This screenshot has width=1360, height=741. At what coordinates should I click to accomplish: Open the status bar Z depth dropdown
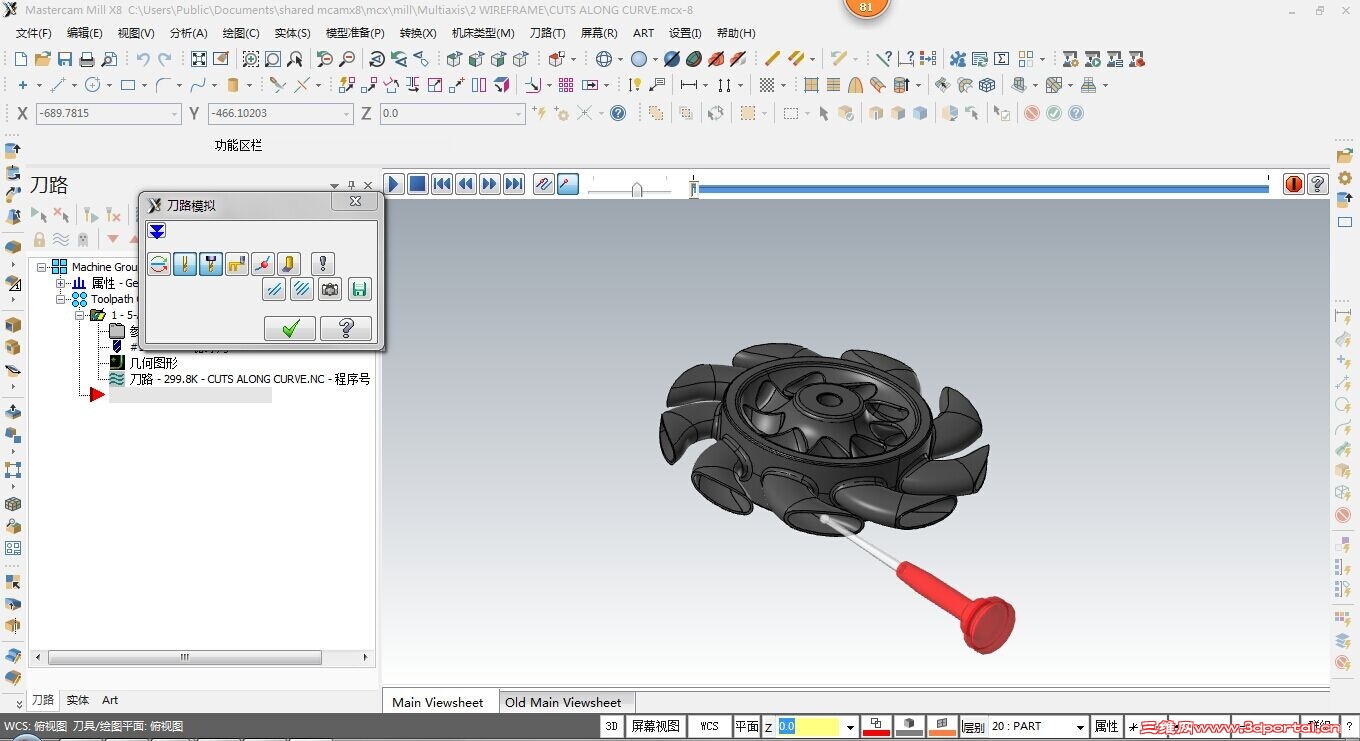pos(850,727)
